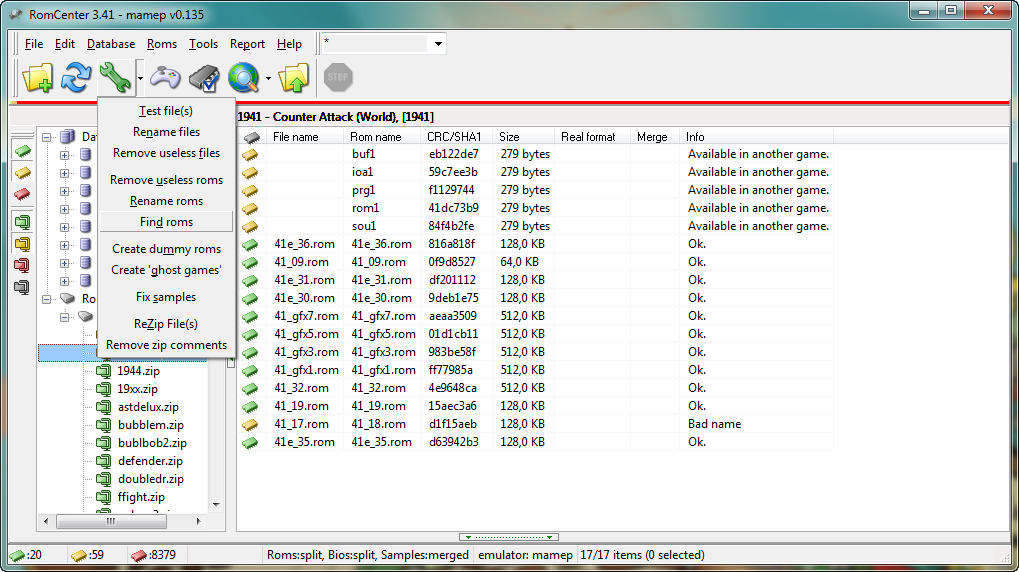Select 'Find roms' from the open menu

pyautogui.click(x=166, y=222)
